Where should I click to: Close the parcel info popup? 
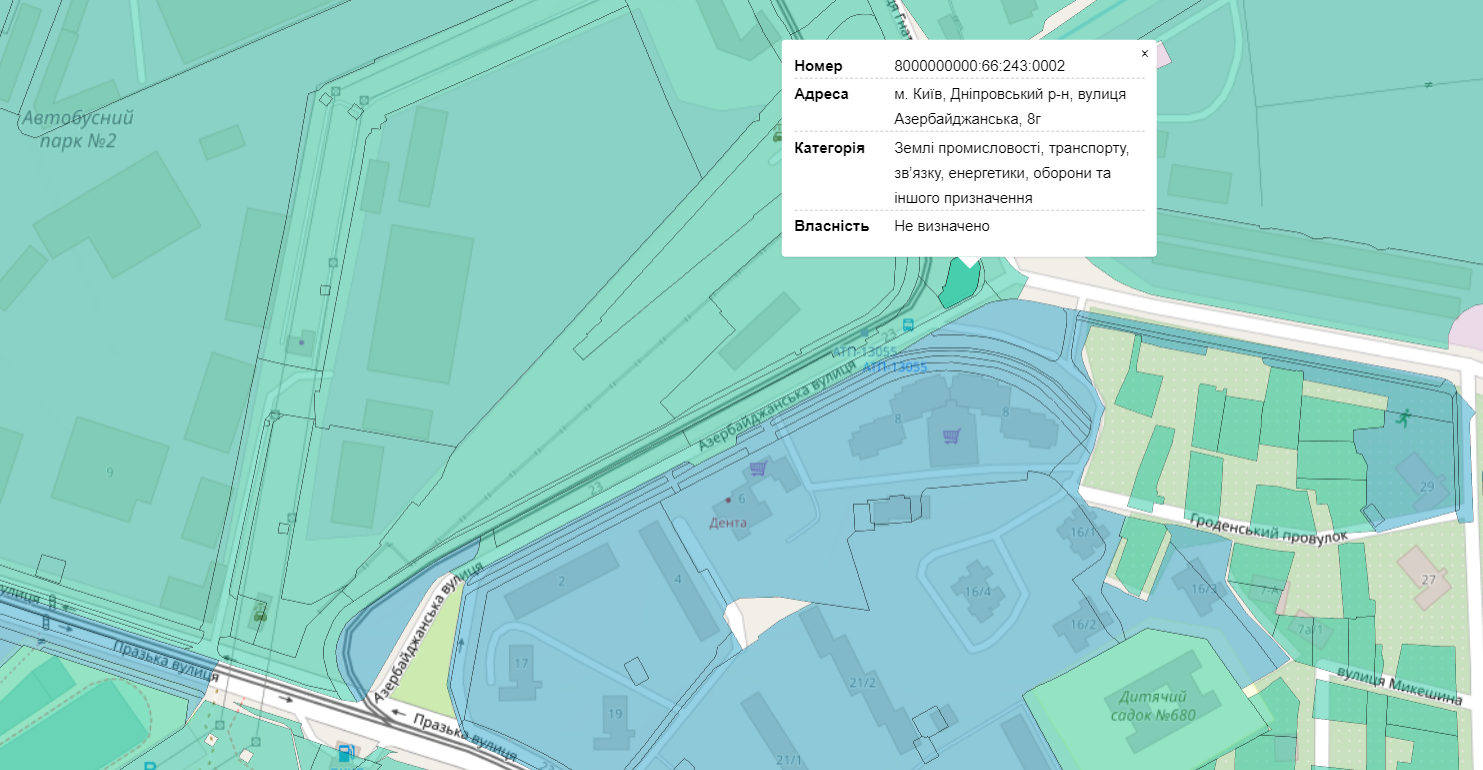point(1144,54)
